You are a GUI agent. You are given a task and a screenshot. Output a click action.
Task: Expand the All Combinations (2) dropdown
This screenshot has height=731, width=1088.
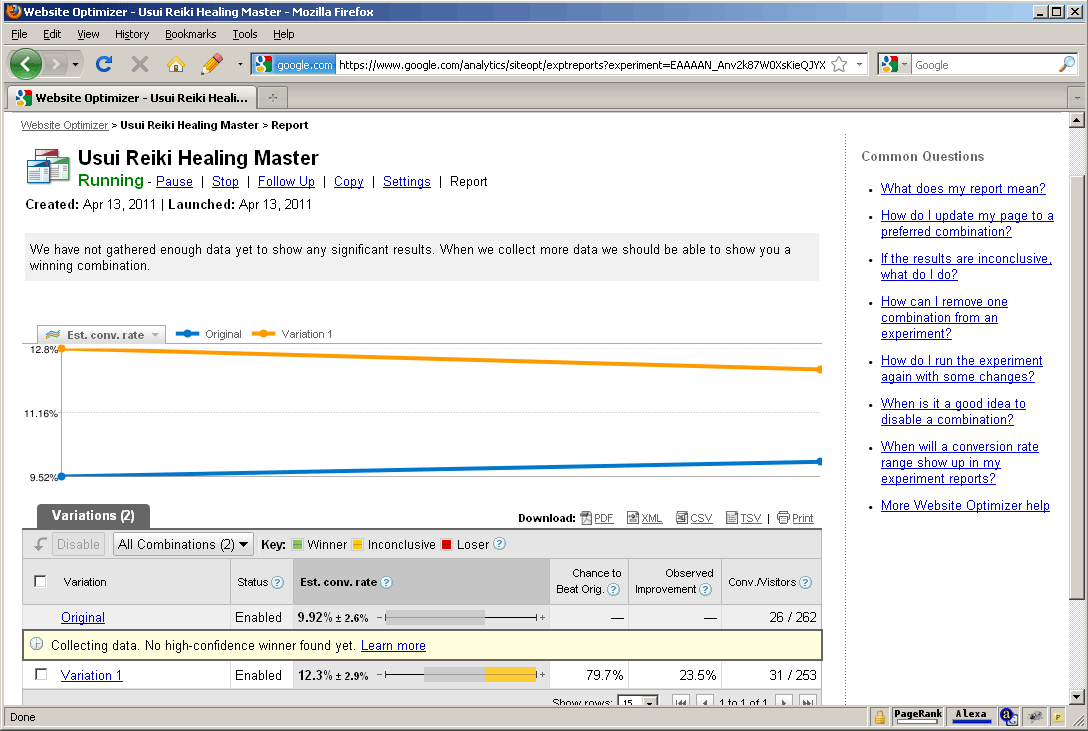(x=184, y=544)
